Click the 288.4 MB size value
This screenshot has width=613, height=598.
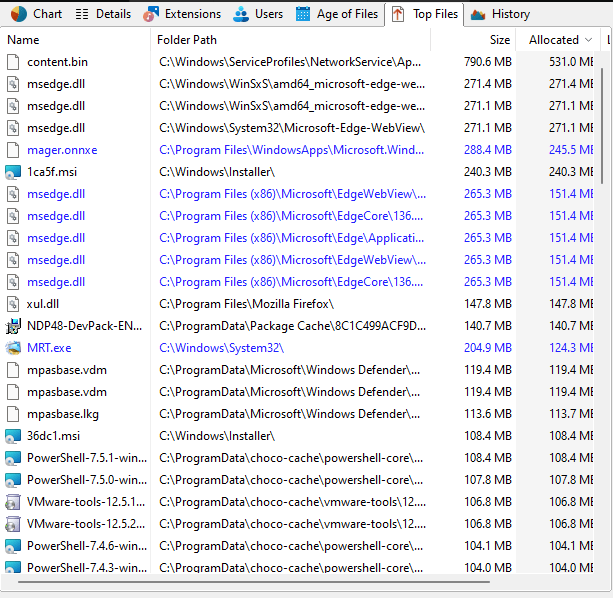[488, 150]
